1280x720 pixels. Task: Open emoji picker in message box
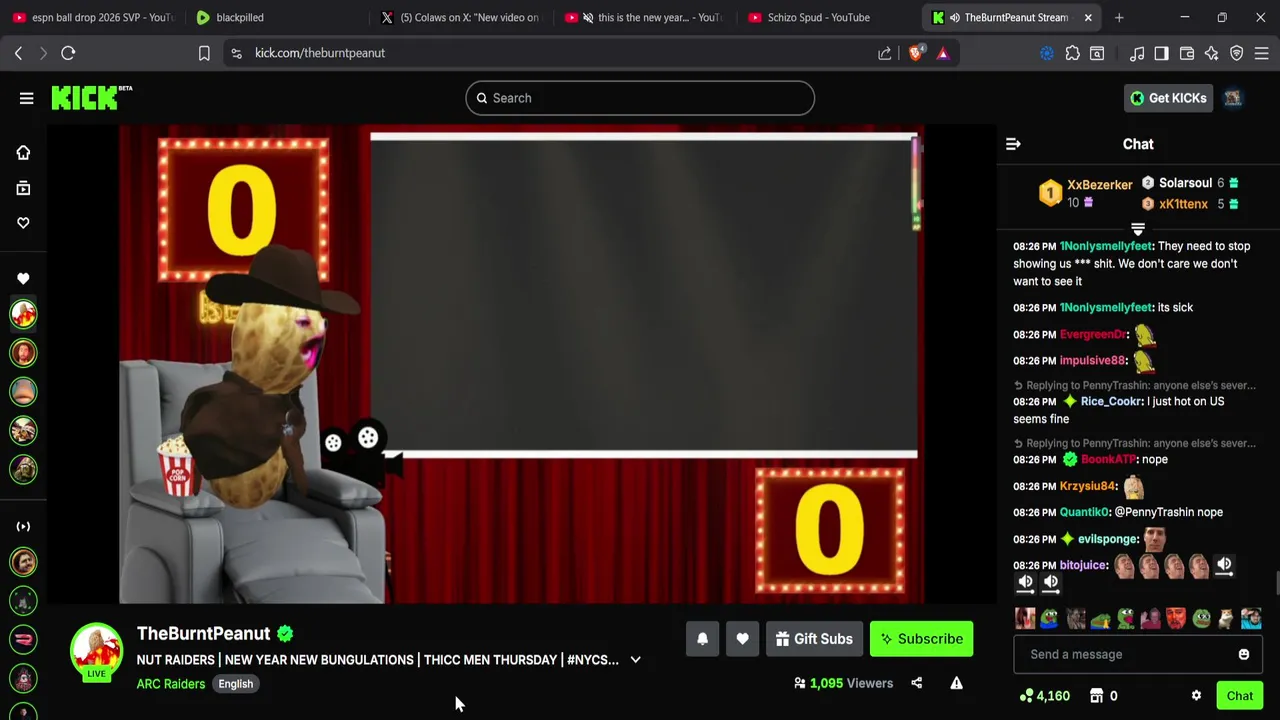coord(1243,654)
